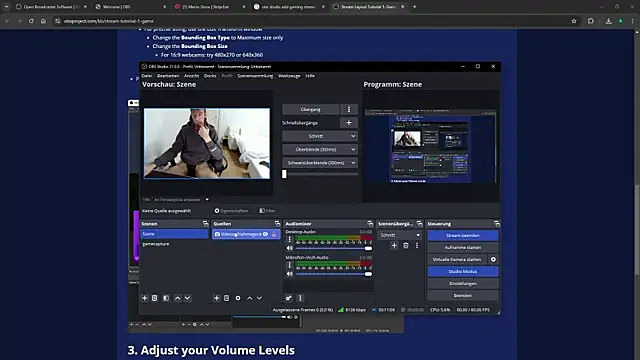Move source down in Quellen list

(x=259, y=298)
